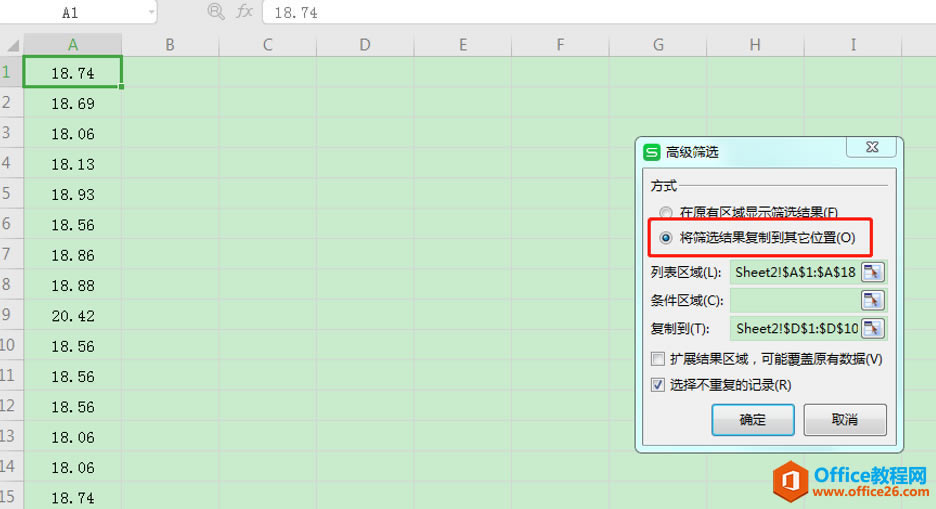Open the Name Box dropdown arrow

(151, 12)
